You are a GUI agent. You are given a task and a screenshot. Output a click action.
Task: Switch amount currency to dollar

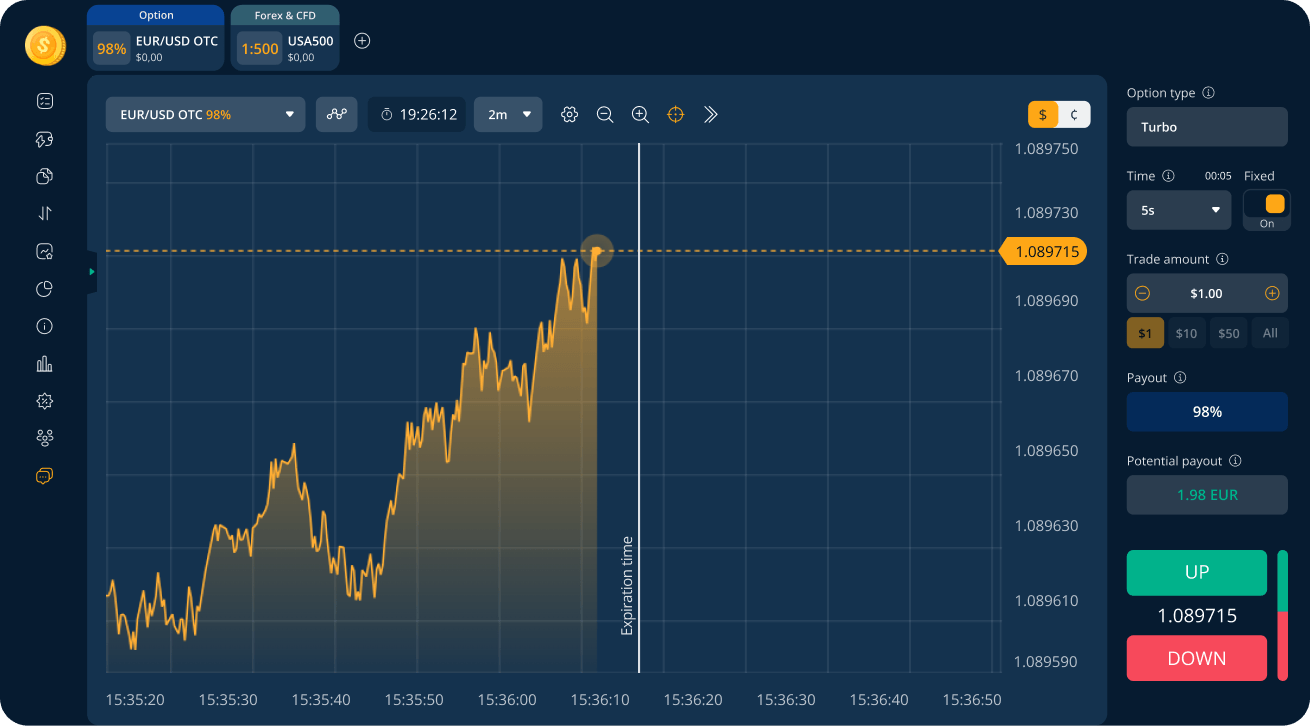click(x=1043, y=115)
